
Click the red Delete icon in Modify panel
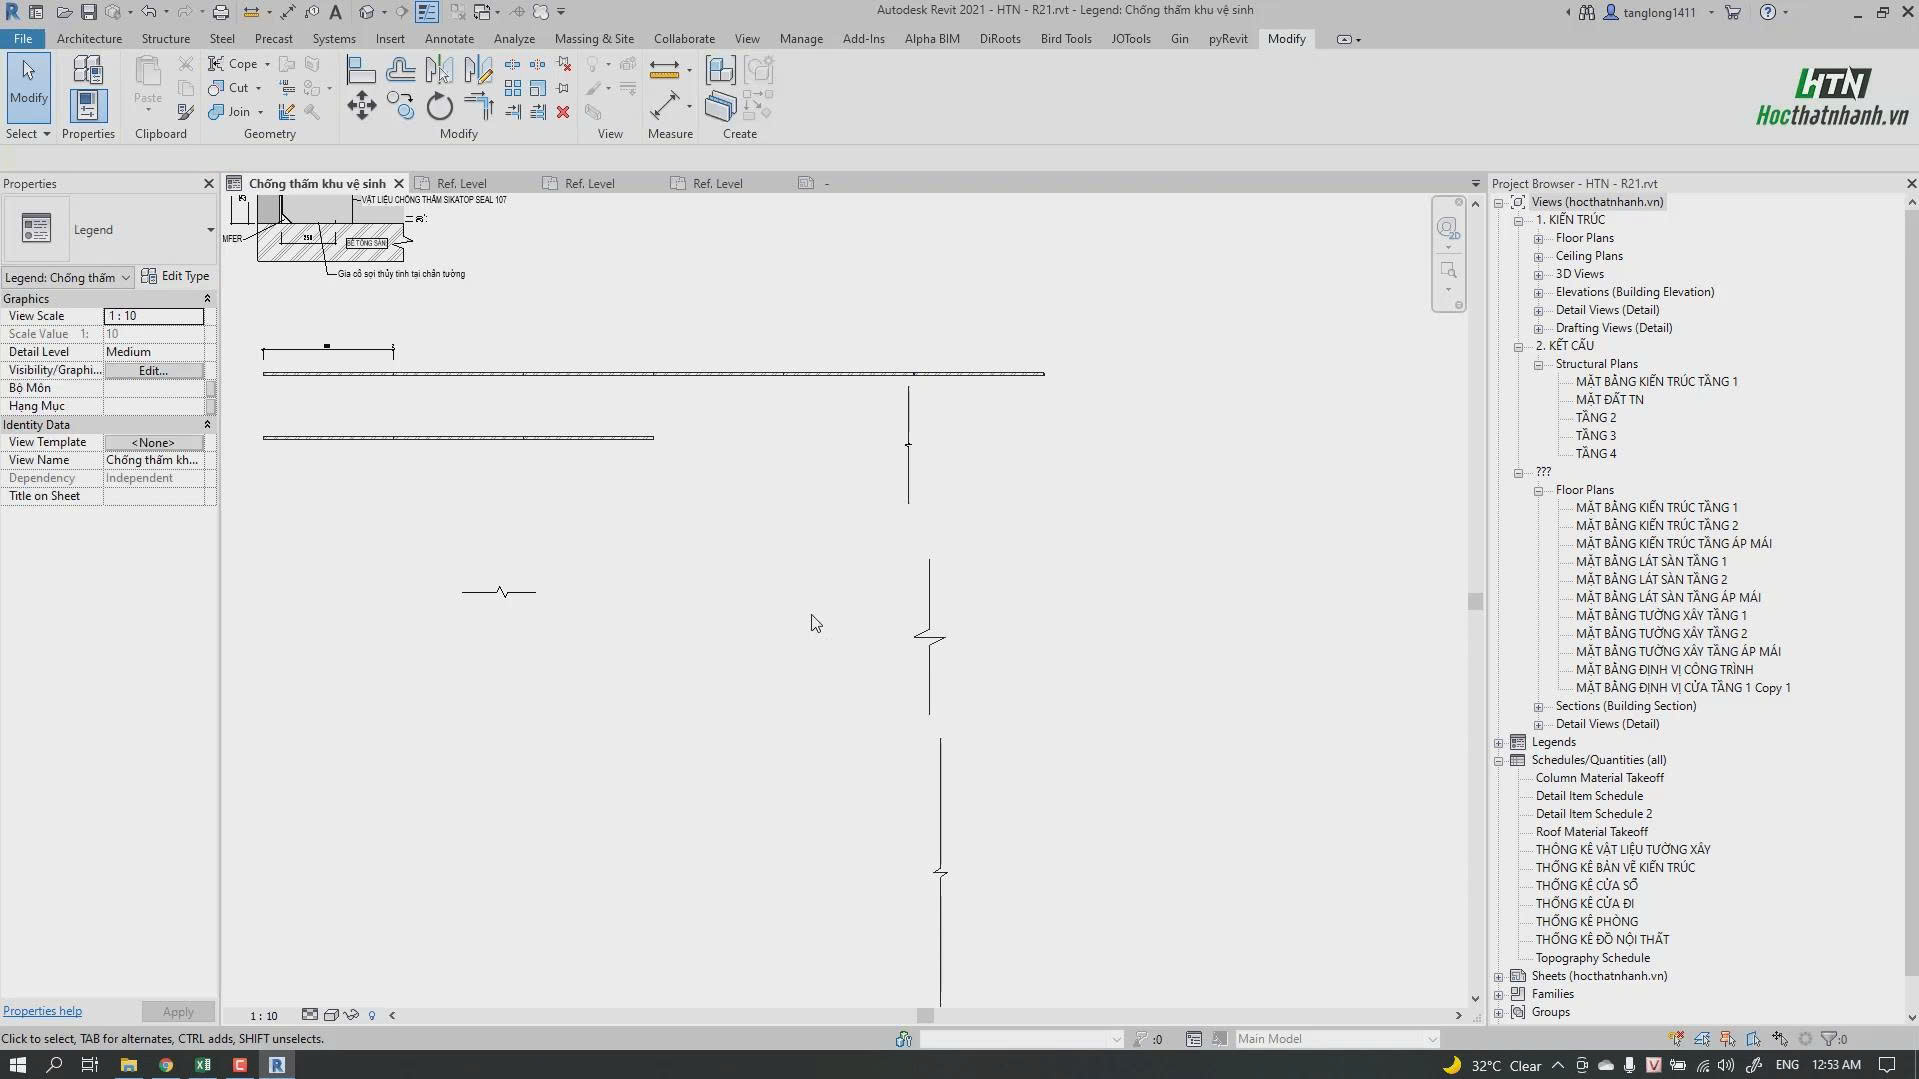coord(563,112)
